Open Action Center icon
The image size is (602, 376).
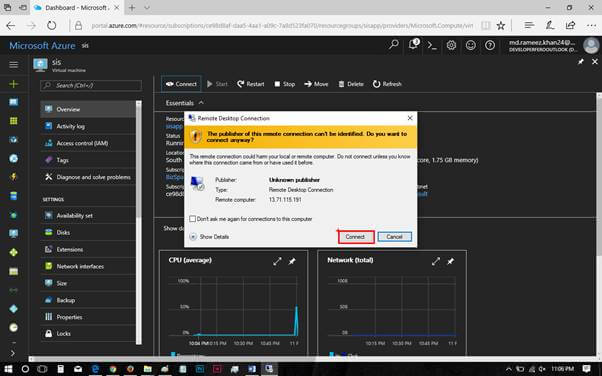pyautogui.click(x=586, y=369)
